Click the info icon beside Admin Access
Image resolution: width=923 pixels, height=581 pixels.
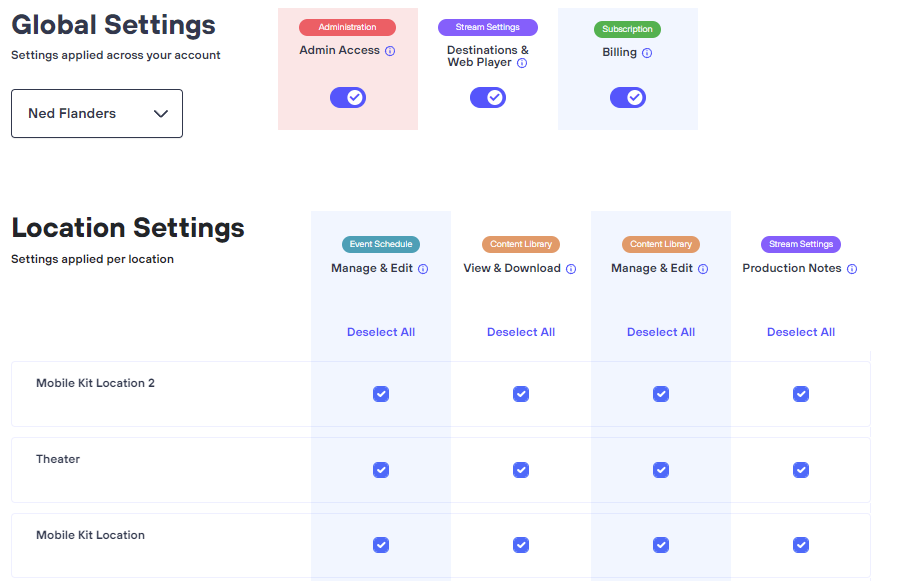[x=390, y=51]
